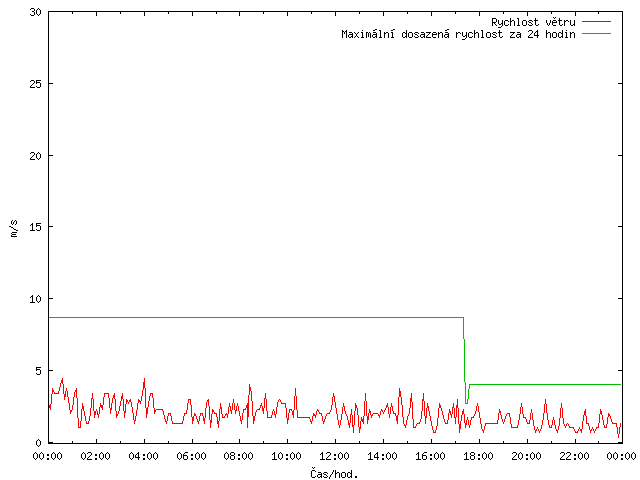The image size is (640, 480).
Task: Click the x-axis tick label 06:00
Action: (x=191, y=456)
